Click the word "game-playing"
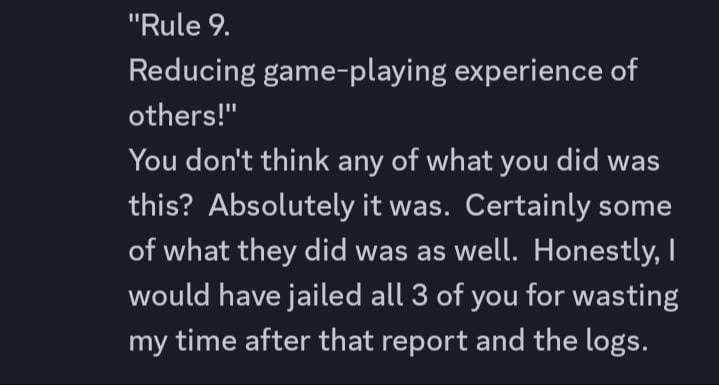 [354, 72]
